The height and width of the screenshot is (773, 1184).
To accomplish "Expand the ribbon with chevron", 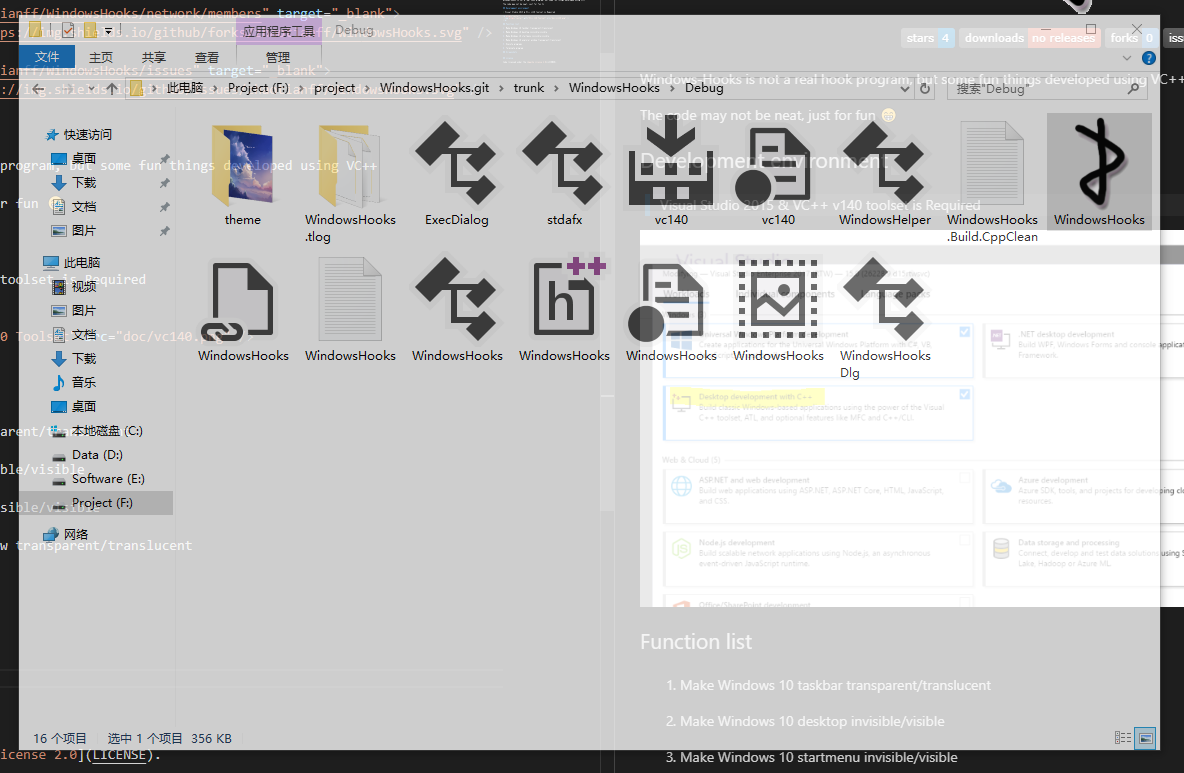I will coord(1127,58).
